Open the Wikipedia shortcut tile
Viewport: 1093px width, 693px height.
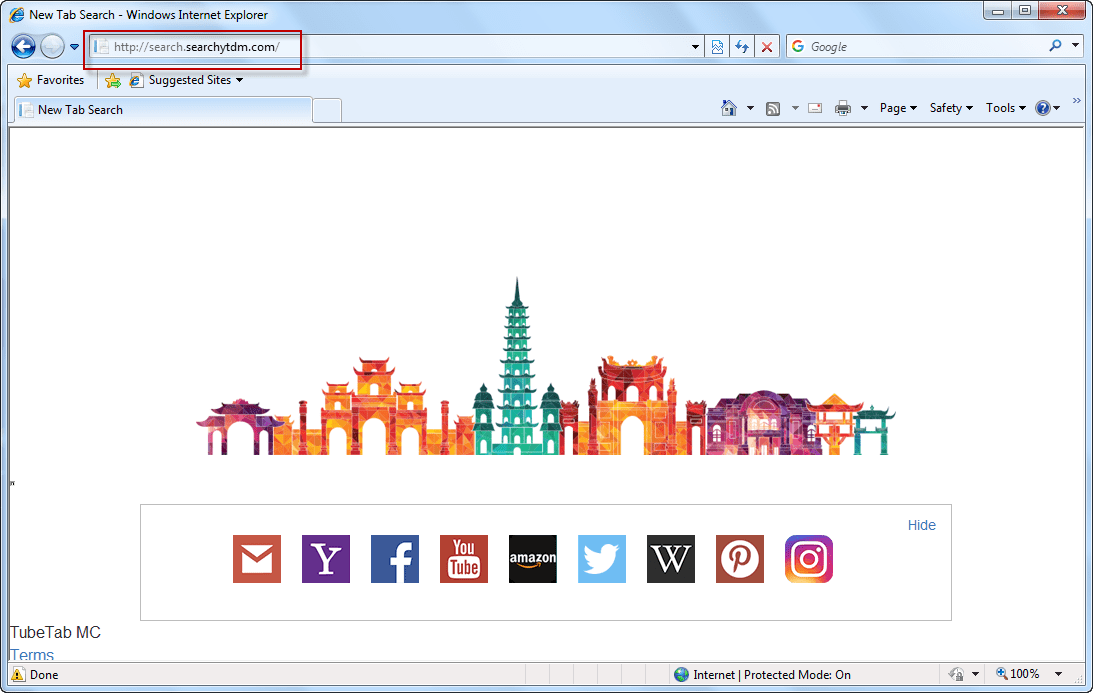(x=671, y=559)
